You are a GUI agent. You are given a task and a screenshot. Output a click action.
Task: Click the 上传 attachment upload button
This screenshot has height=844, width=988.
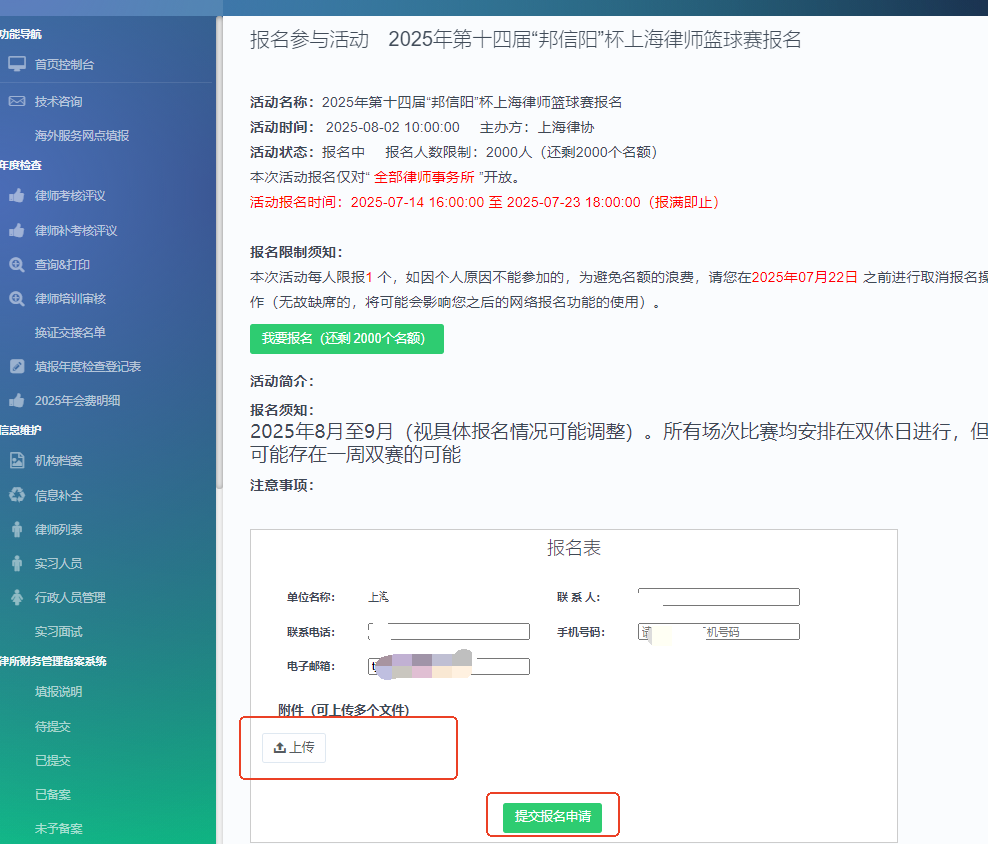point(294,748)
